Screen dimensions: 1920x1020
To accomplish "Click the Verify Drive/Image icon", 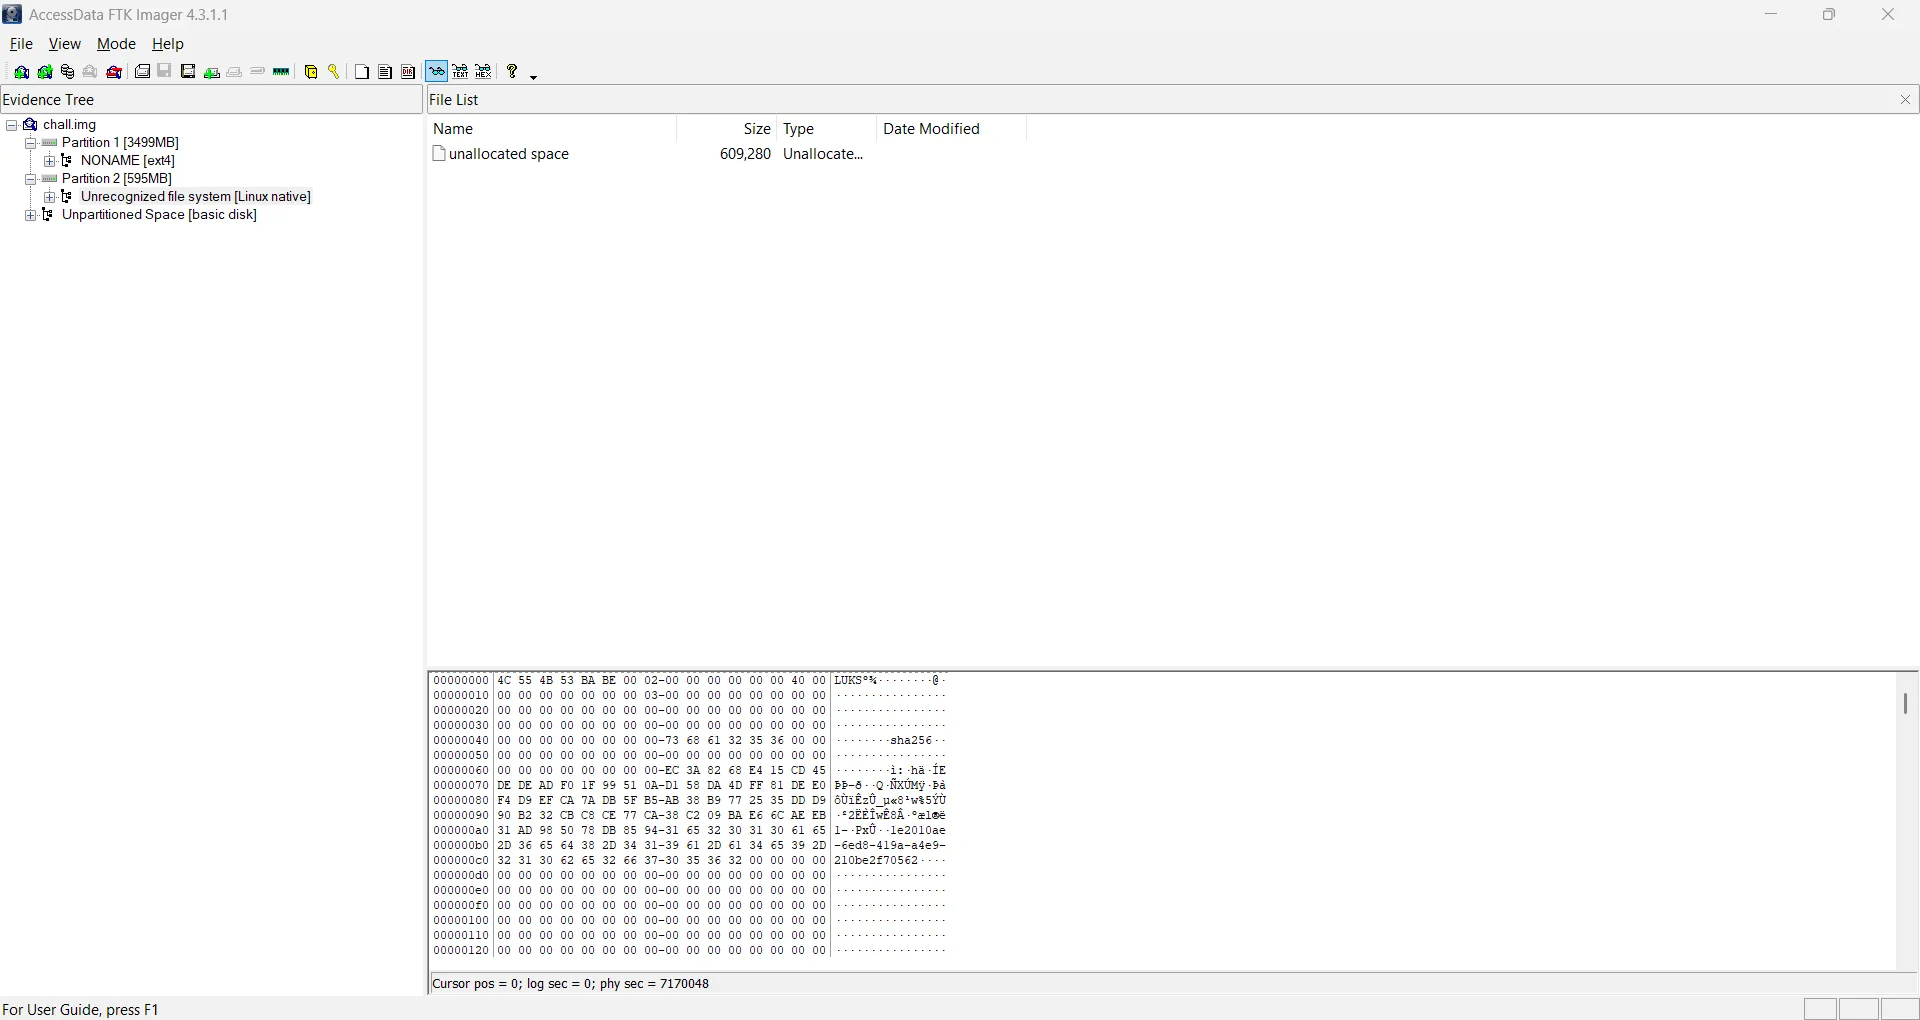I will [258, 72].
